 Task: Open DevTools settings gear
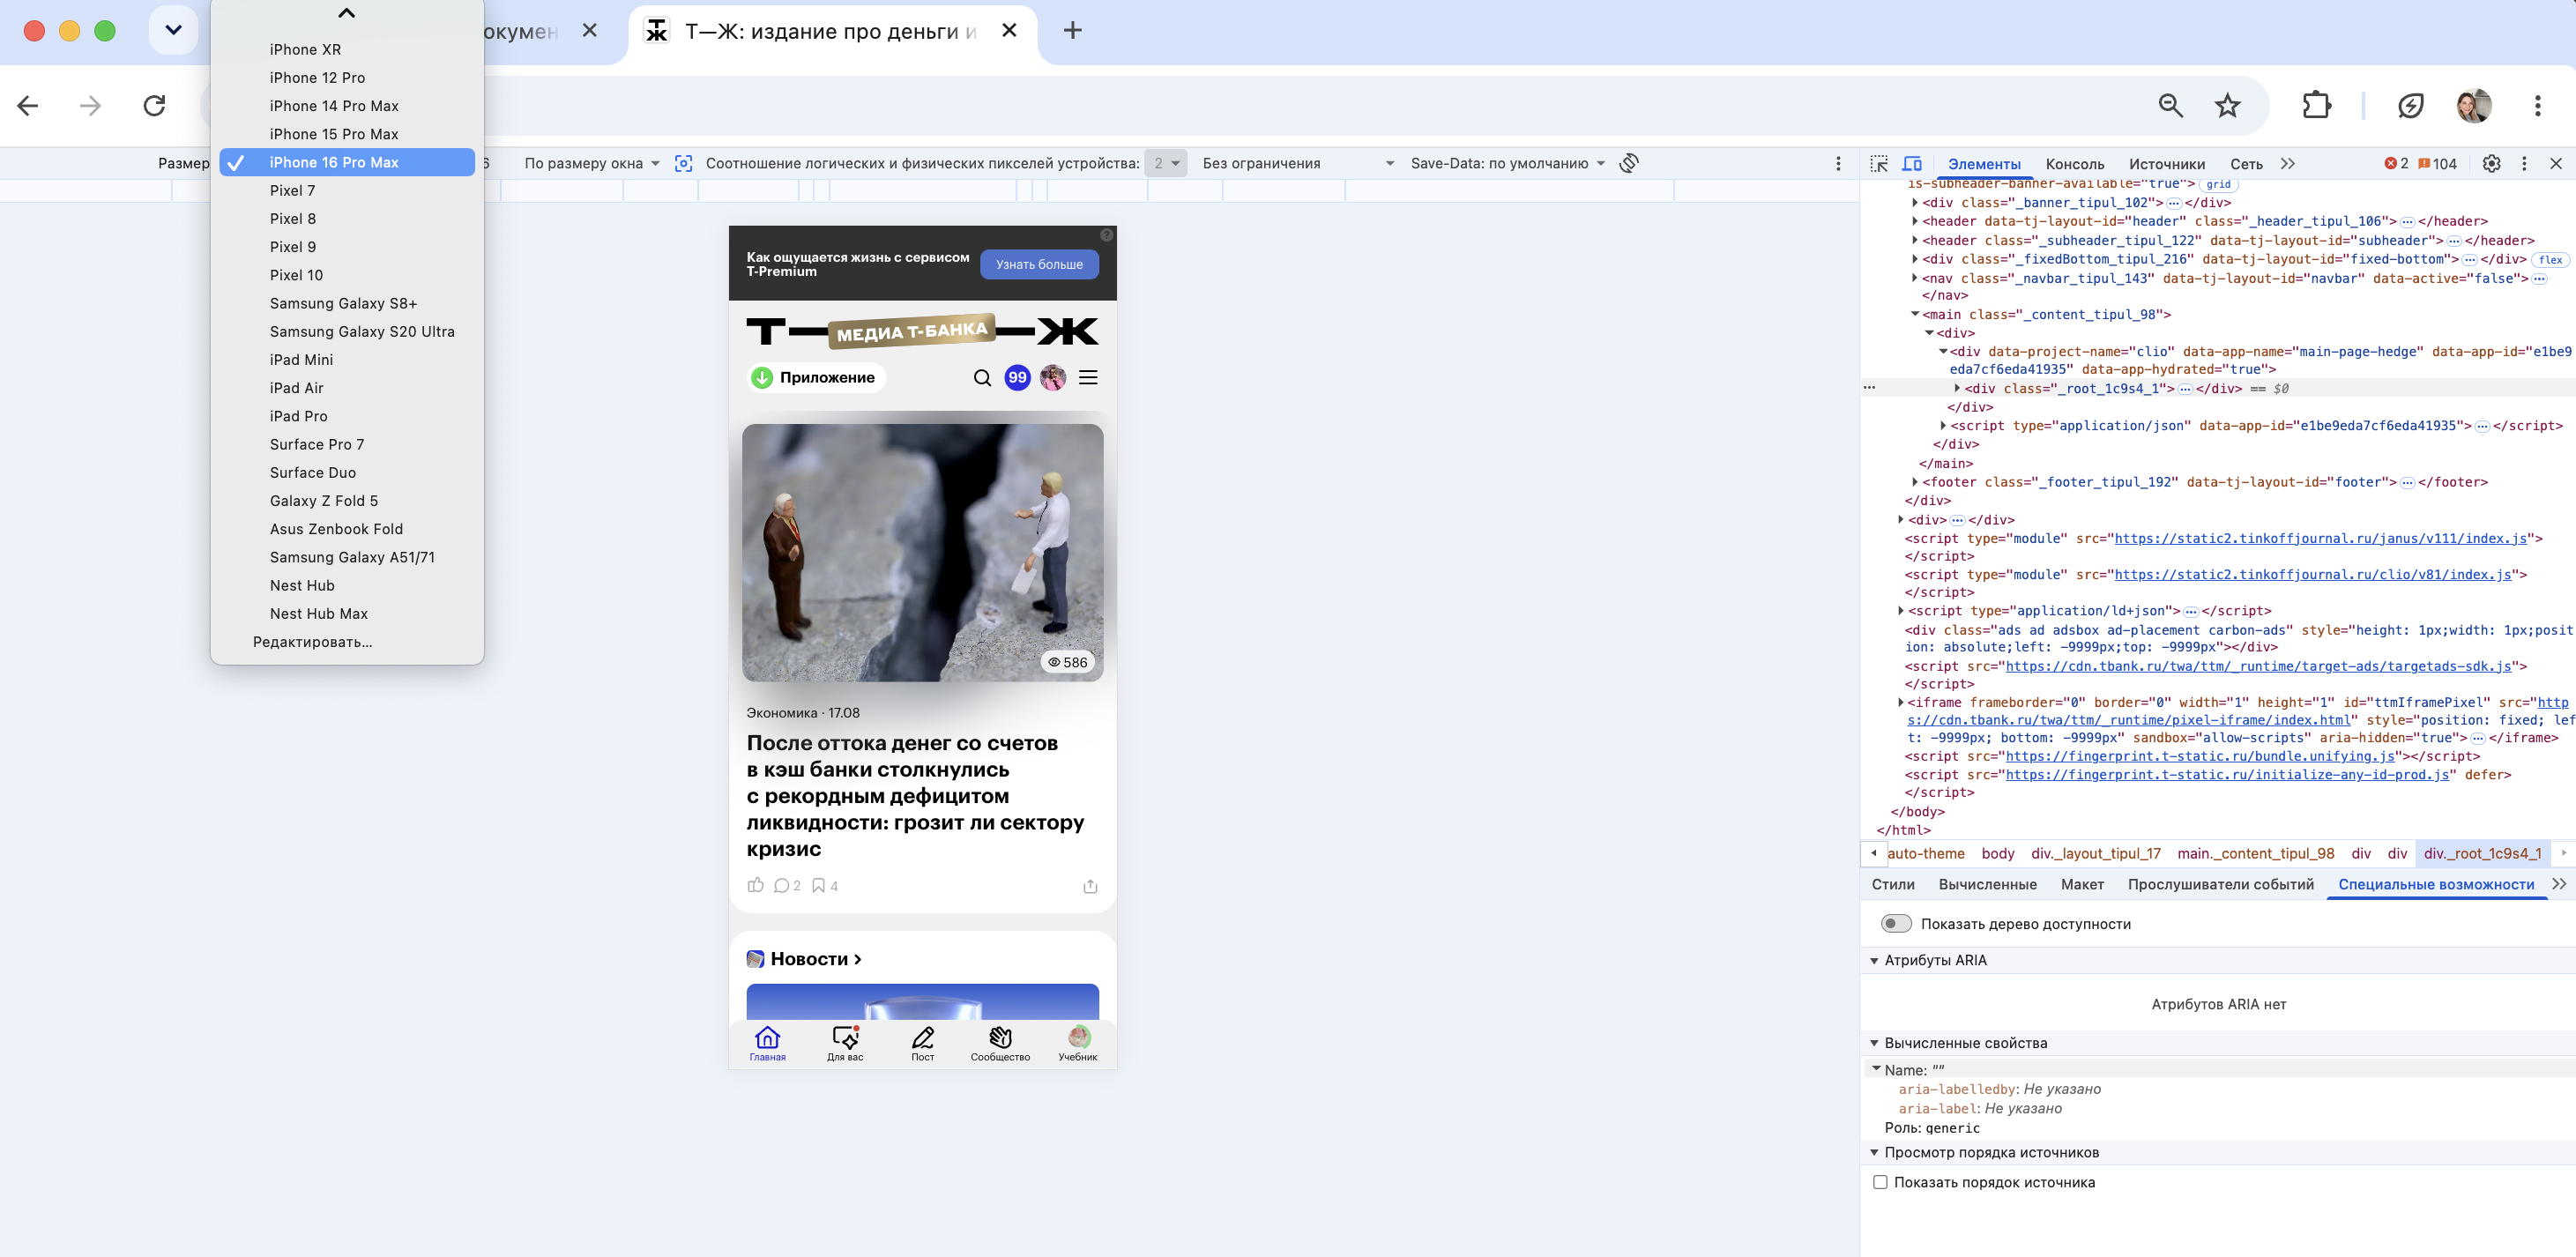[x=2491, y=163]
